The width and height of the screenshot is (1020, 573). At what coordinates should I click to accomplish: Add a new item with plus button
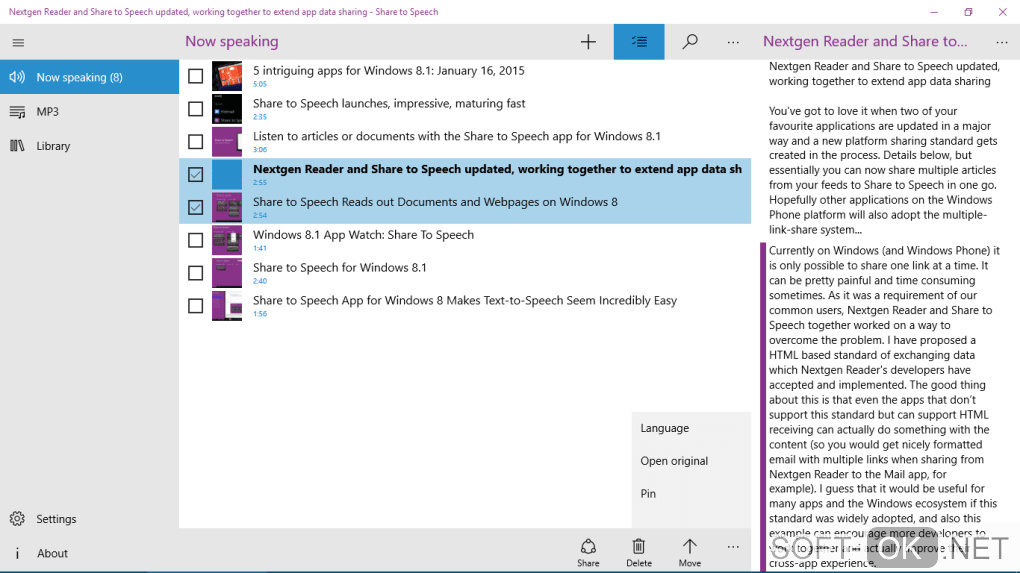coord(588,42)
